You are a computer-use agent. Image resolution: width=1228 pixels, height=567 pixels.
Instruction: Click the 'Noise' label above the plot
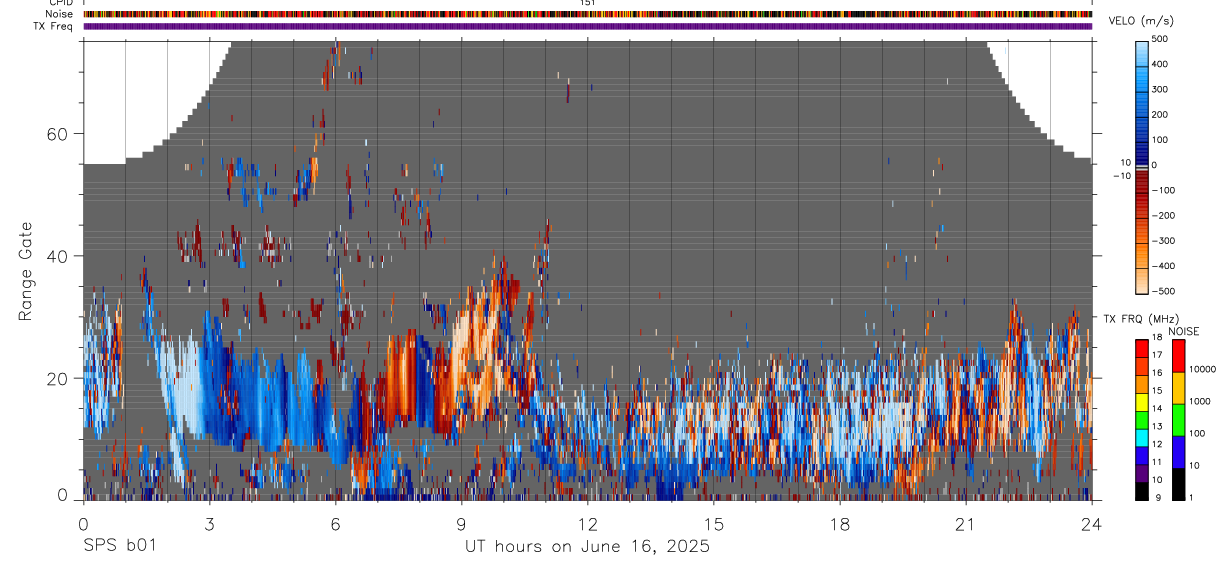(59, 14)
